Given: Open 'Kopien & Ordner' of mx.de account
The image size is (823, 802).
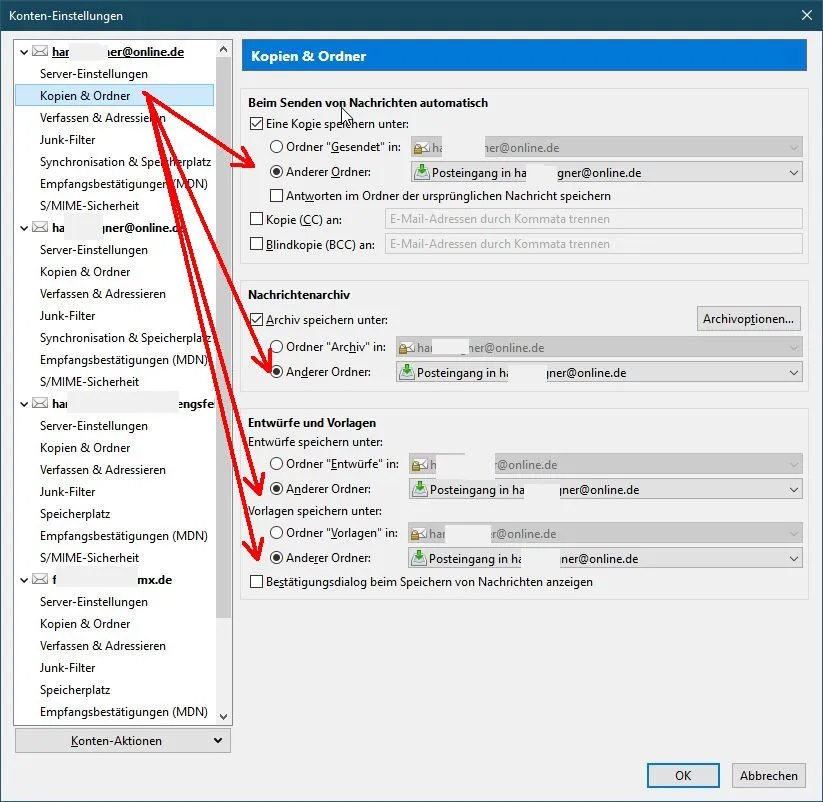Looking at the screenshot, I should click(x=85, y=624).
